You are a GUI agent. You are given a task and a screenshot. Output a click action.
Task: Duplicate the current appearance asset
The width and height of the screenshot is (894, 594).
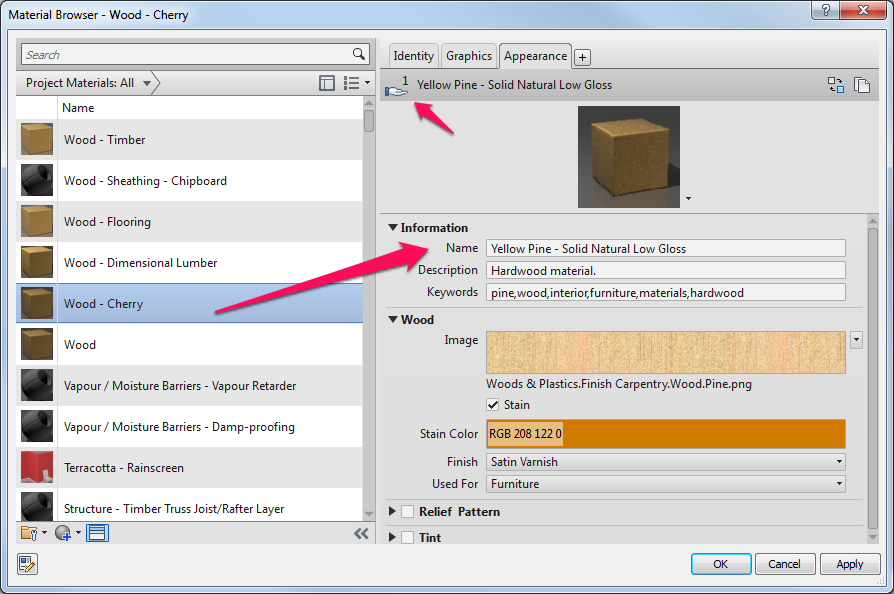(862, 86)
